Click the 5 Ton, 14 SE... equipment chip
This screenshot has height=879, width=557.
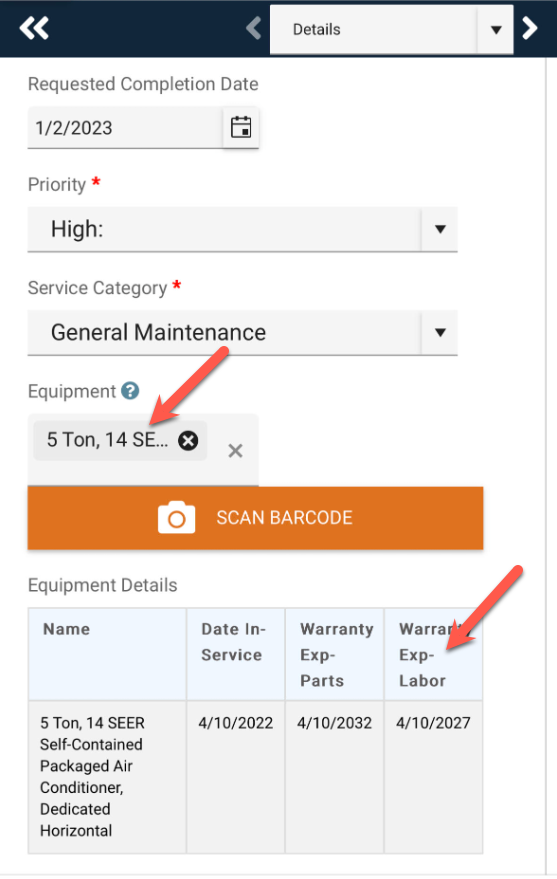click(108, 440)
